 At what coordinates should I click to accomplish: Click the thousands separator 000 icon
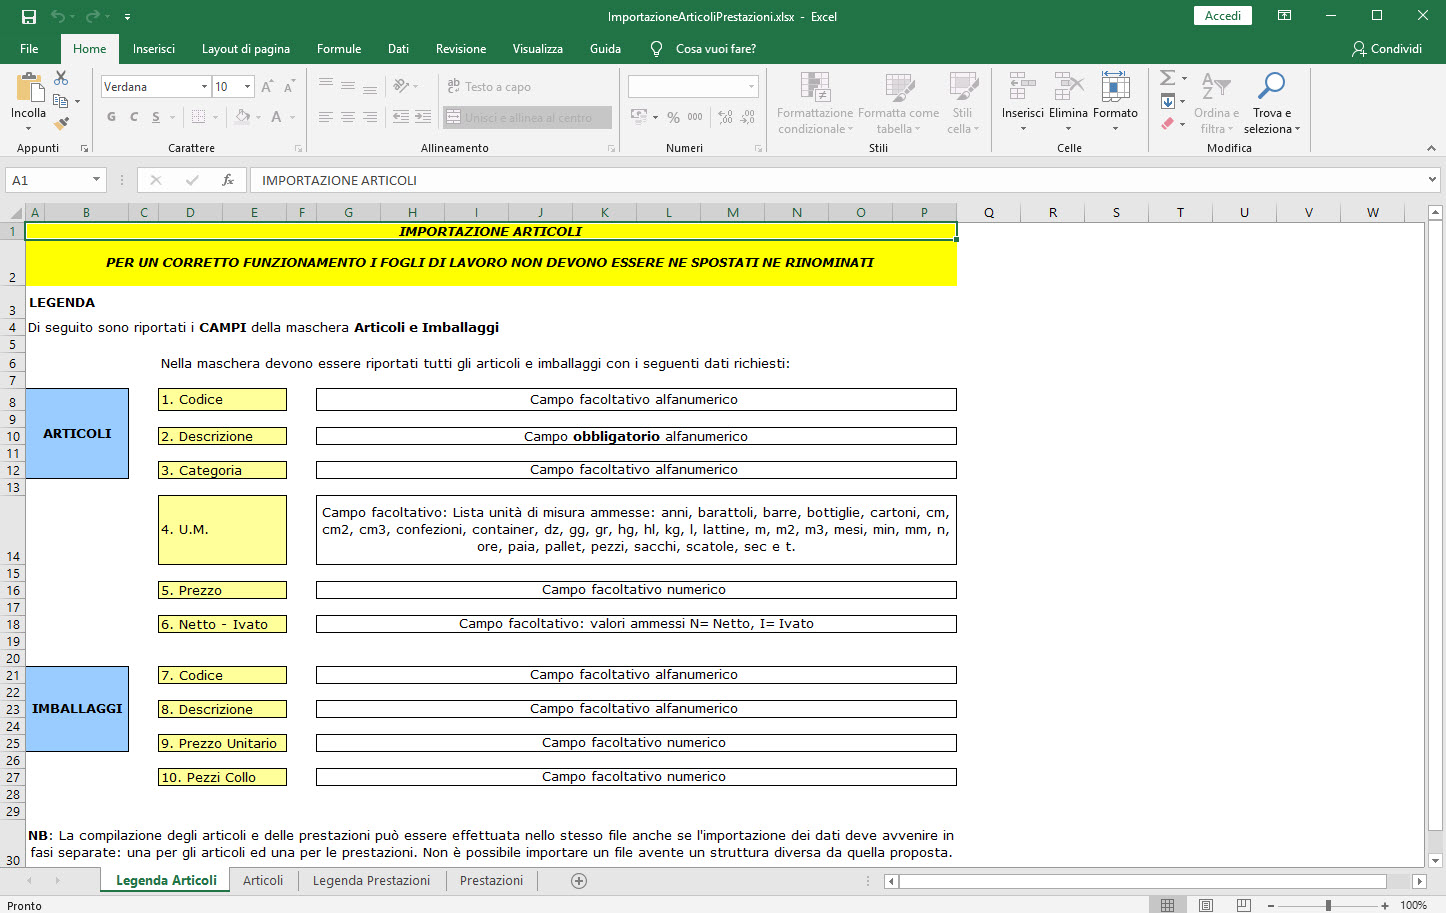point(695,117)
